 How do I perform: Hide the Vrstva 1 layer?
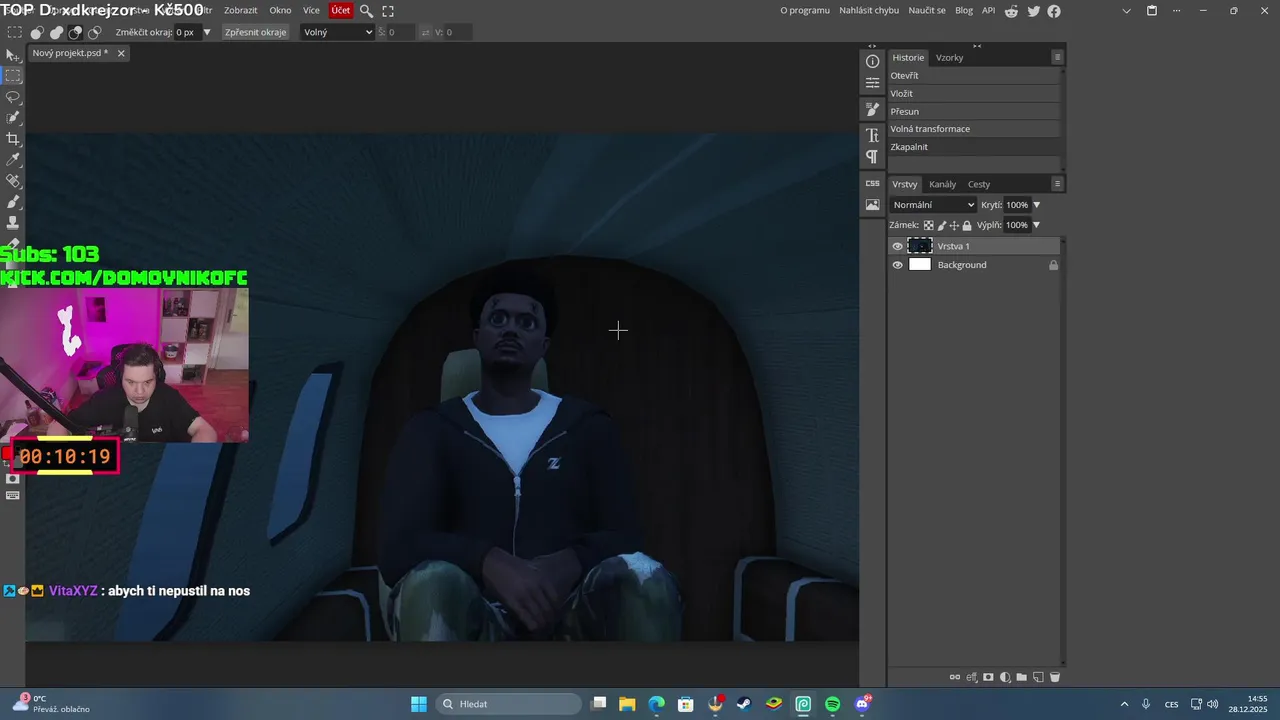coord(897,246)
